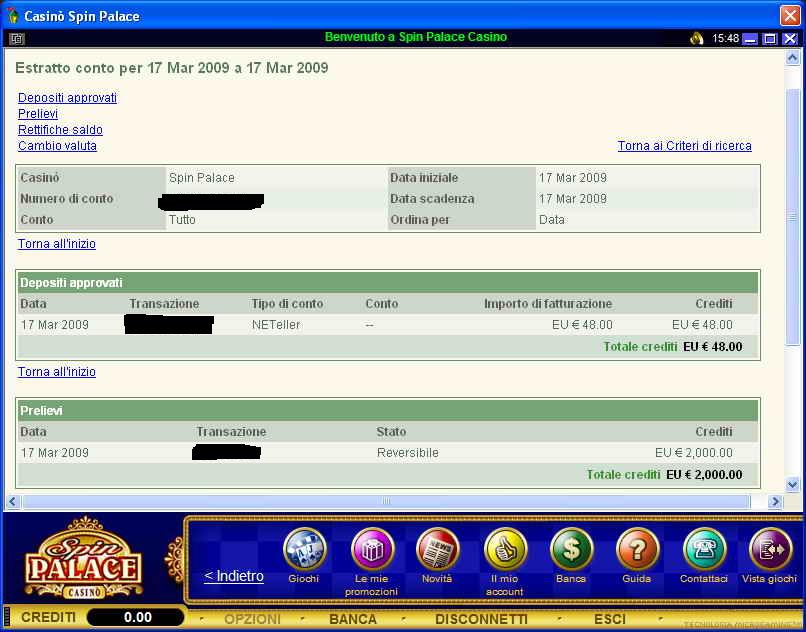Click the Depositi approvati table header
The width and height of the screenshot is (806, 632).
388,282
